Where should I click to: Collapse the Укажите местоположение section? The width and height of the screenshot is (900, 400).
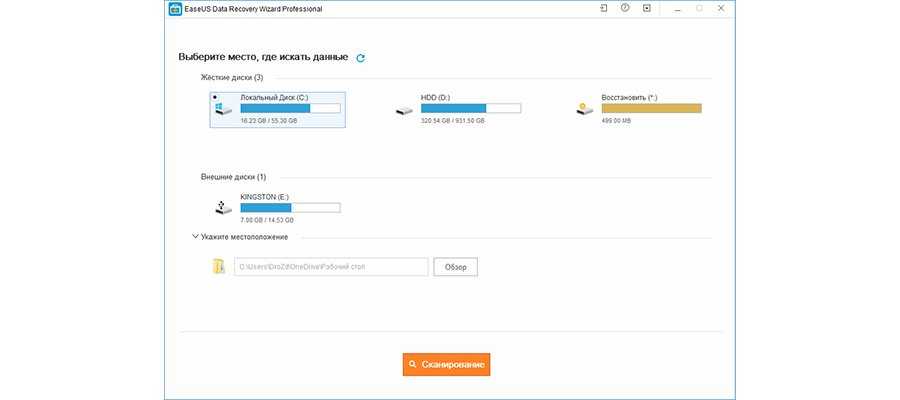pyautogui.click(x=196, y=236)
